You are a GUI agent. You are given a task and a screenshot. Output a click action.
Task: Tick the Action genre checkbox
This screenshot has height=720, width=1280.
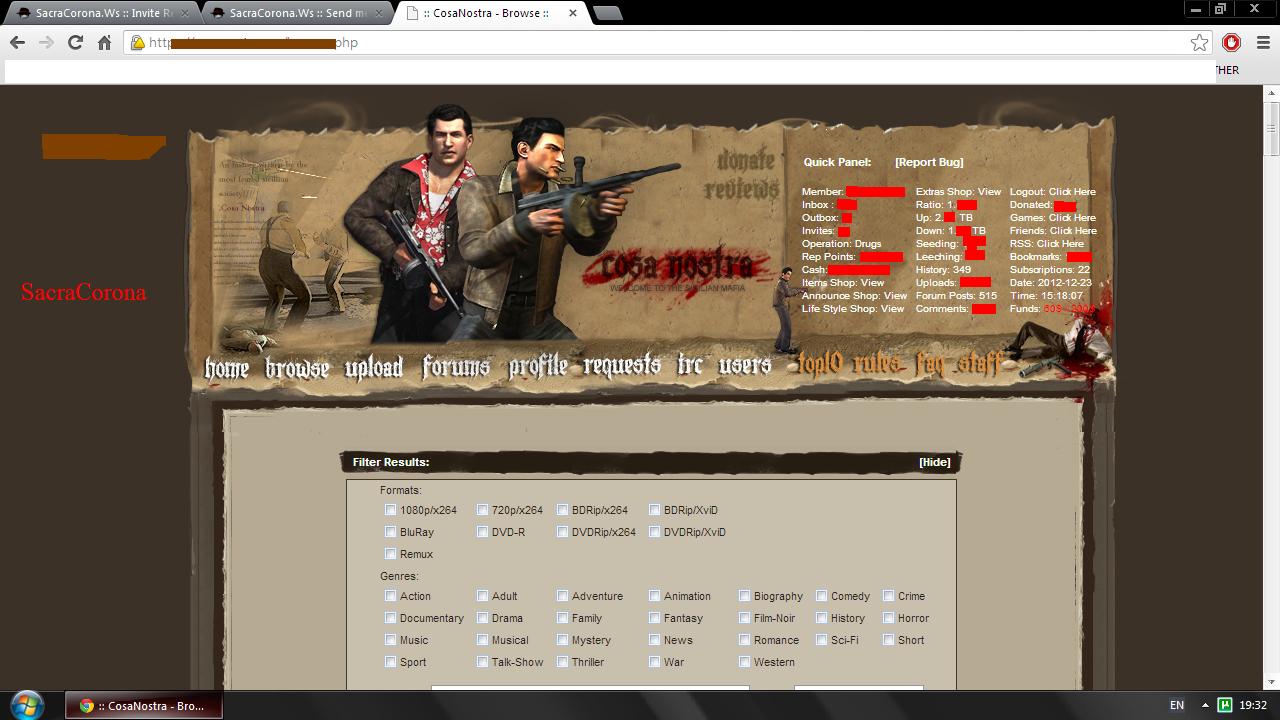391,596
